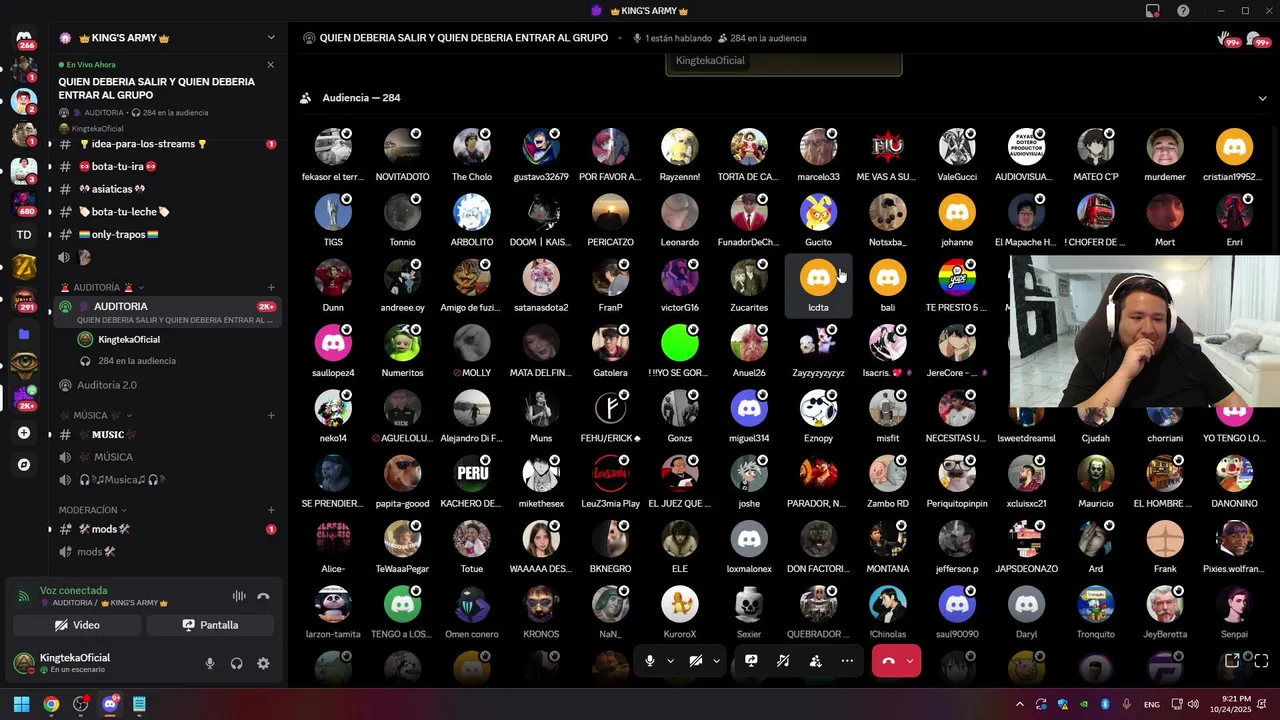The width and height of the screenshot is (1280, 720).
Task: Open the server folder icon in sidebar
Action: (24, 334)
